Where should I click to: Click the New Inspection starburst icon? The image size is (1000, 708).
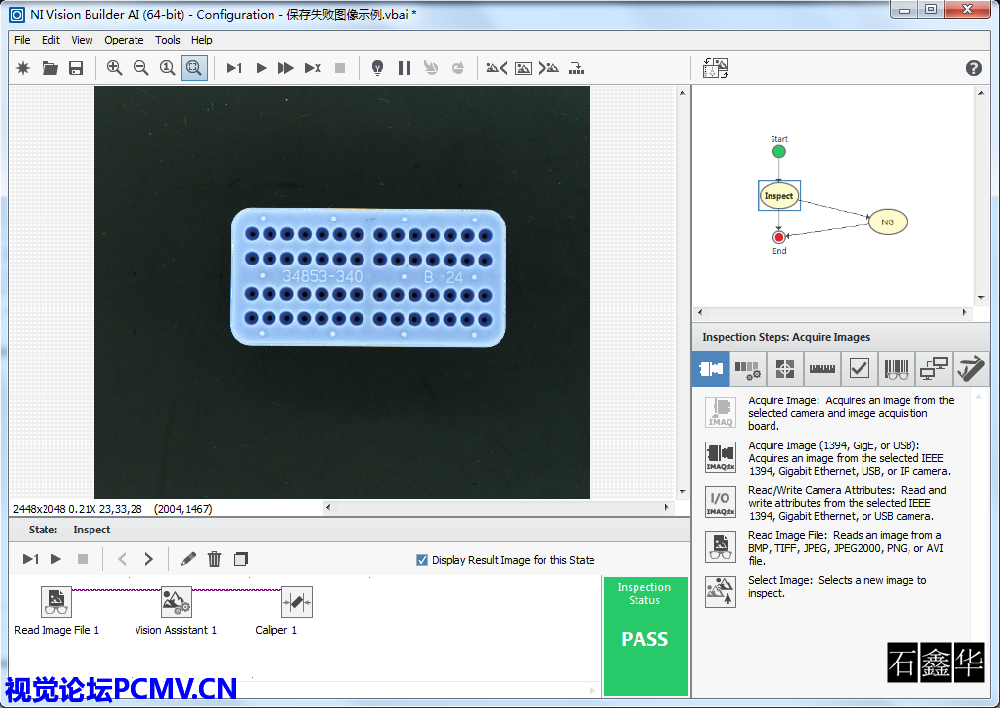point(23,68)
